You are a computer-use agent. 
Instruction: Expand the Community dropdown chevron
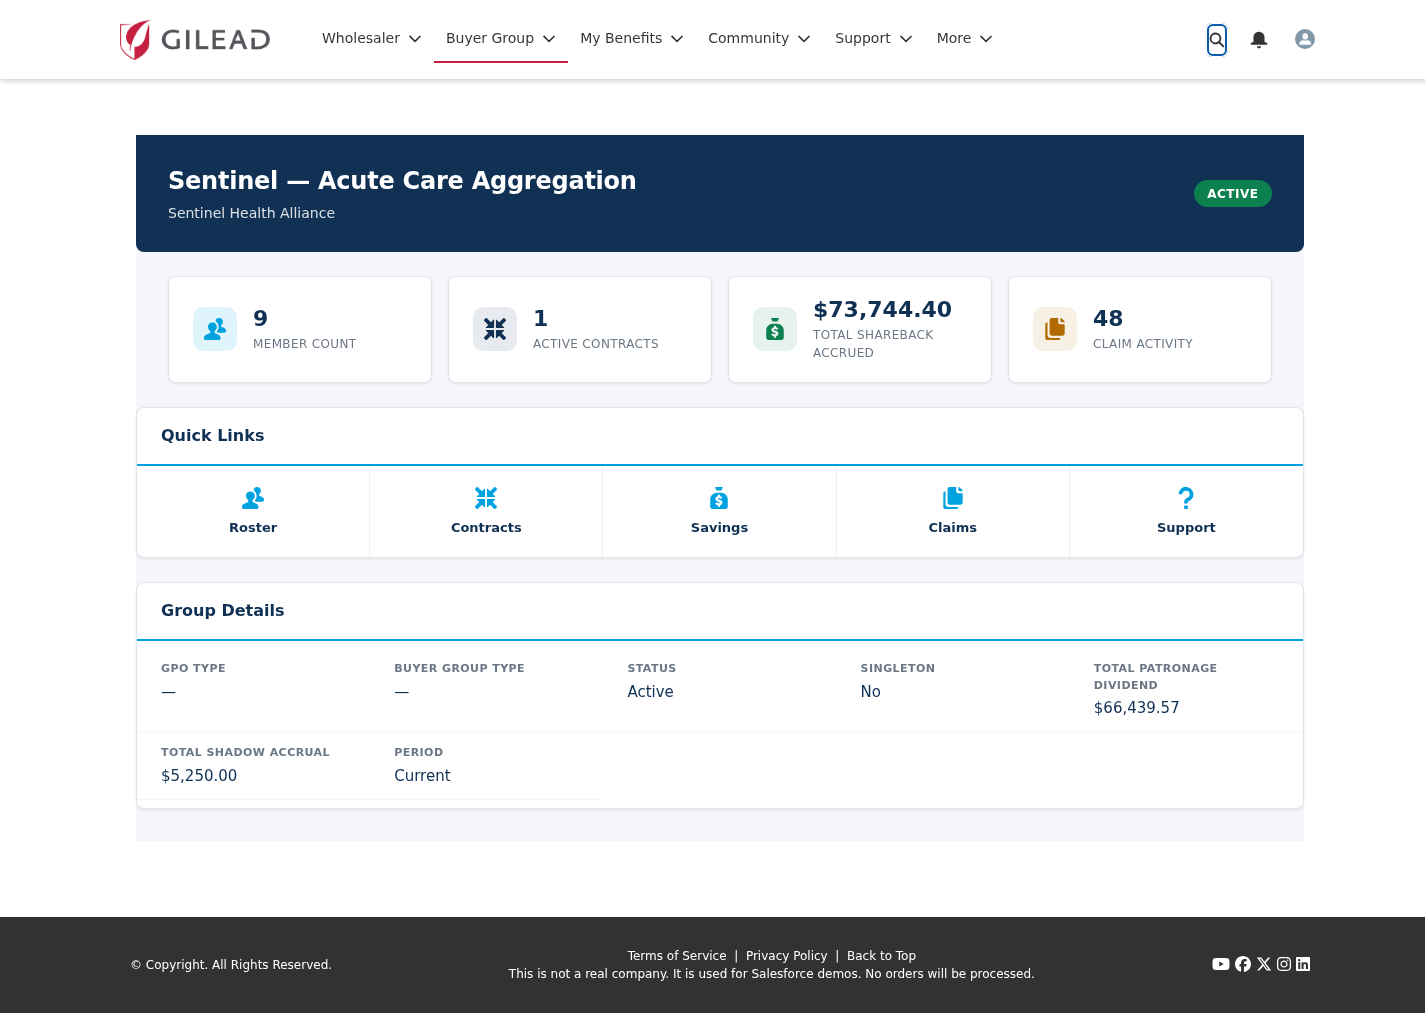tap(804, 39)
